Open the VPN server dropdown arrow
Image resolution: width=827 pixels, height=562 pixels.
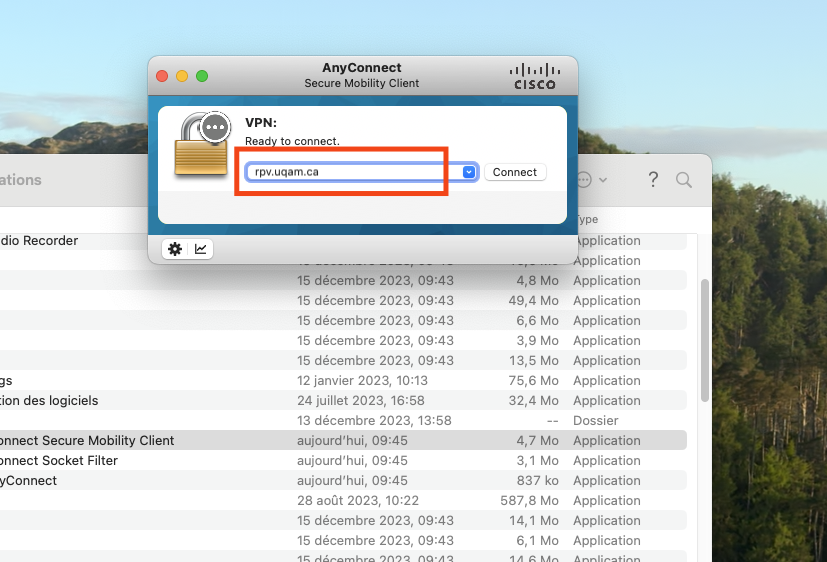(x=469, y=172)
